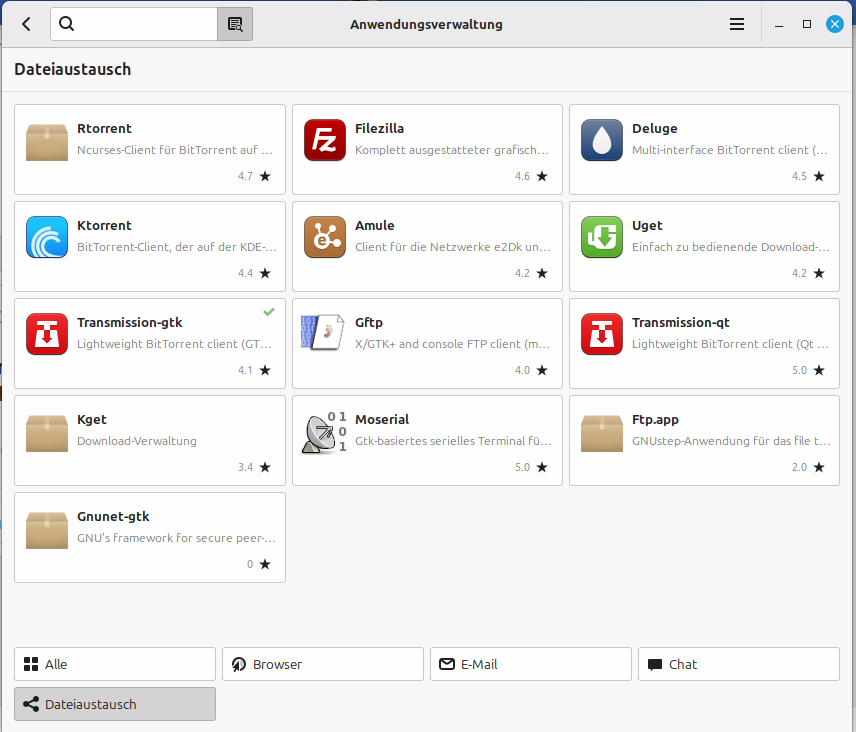Click the Dateiaustausch page heading
The image size is (856, 732).
[73, 69]
